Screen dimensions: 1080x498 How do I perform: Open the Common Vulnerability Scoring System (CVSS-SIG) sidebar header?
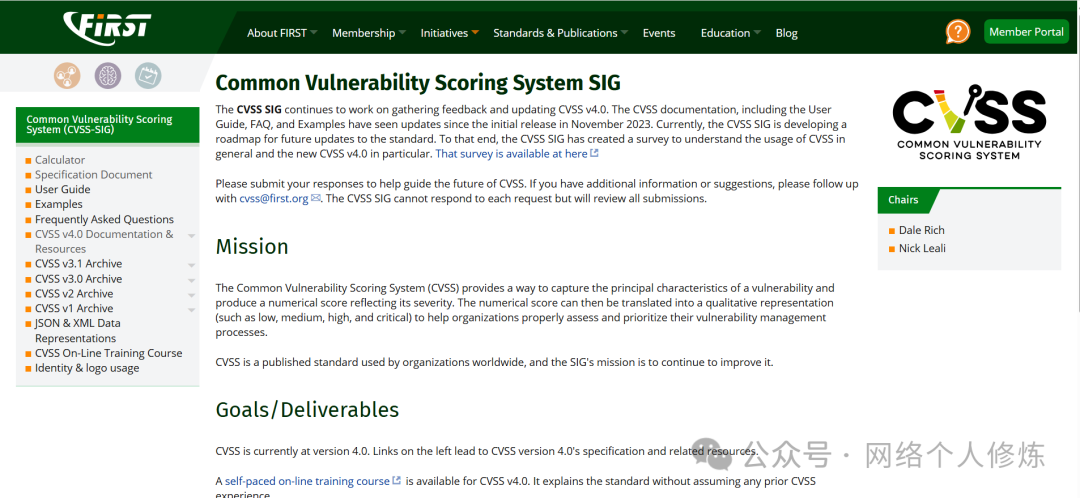coord(107,125)
